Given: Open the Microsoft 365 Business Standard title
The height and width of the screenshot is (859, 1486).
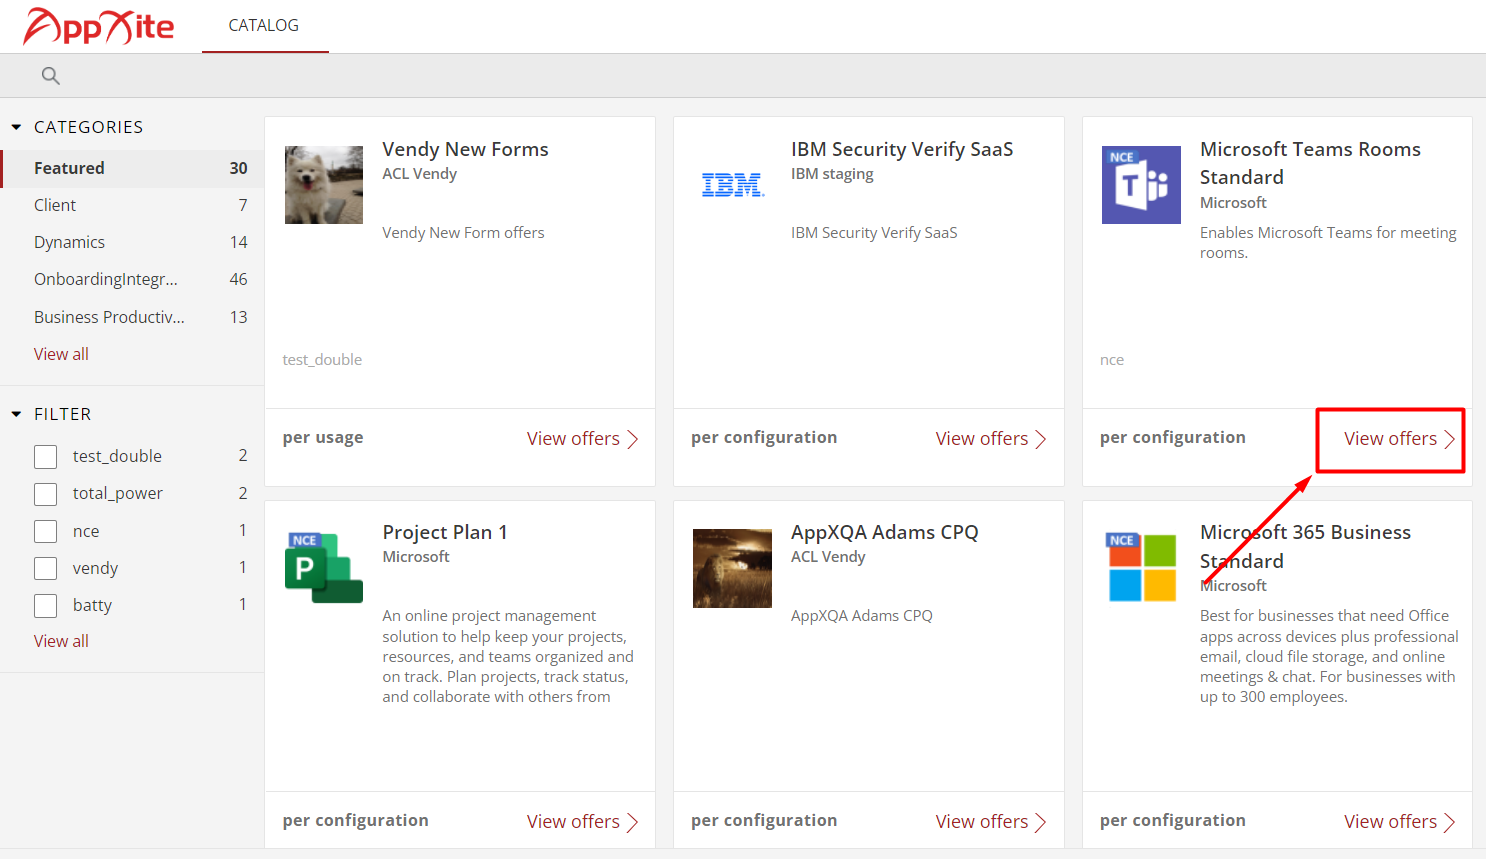Looking at the screenshot, I should pyautogui.click(x=1305, y=546).
